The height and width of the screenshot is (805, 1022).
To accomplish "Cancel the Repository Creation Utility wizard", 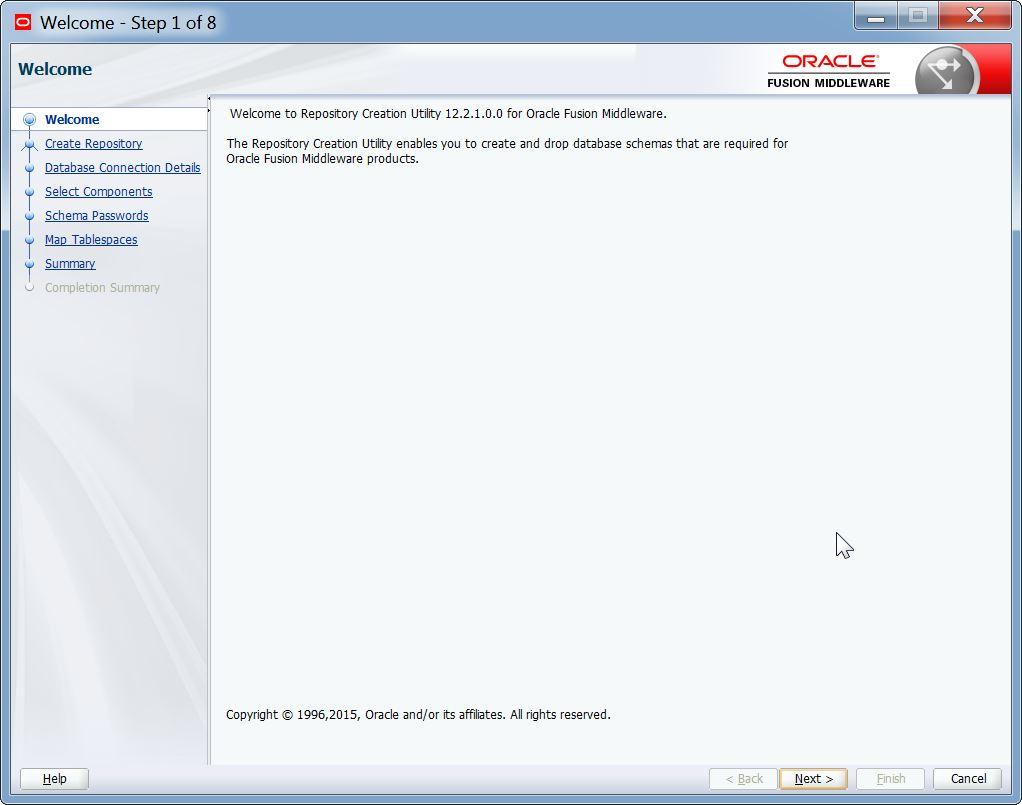I will pos(968,779).
